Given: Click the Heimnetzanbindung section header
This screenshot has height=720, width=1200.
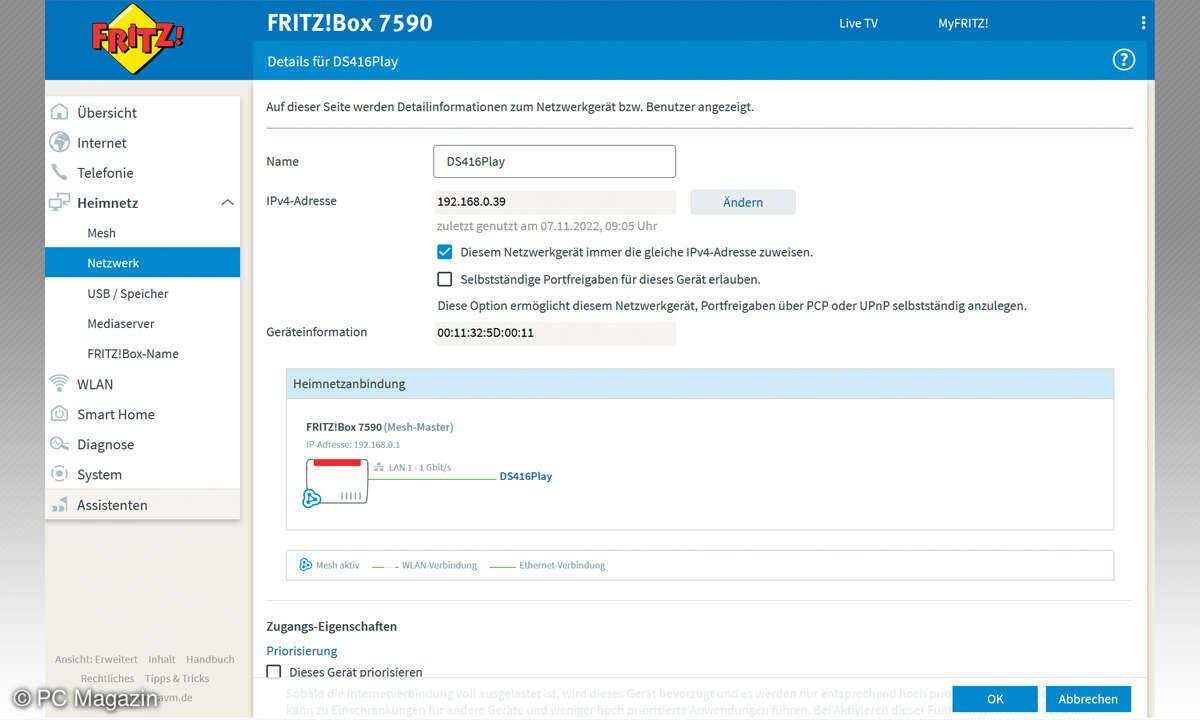Looking at the screenshot, I should click(700, 384).
